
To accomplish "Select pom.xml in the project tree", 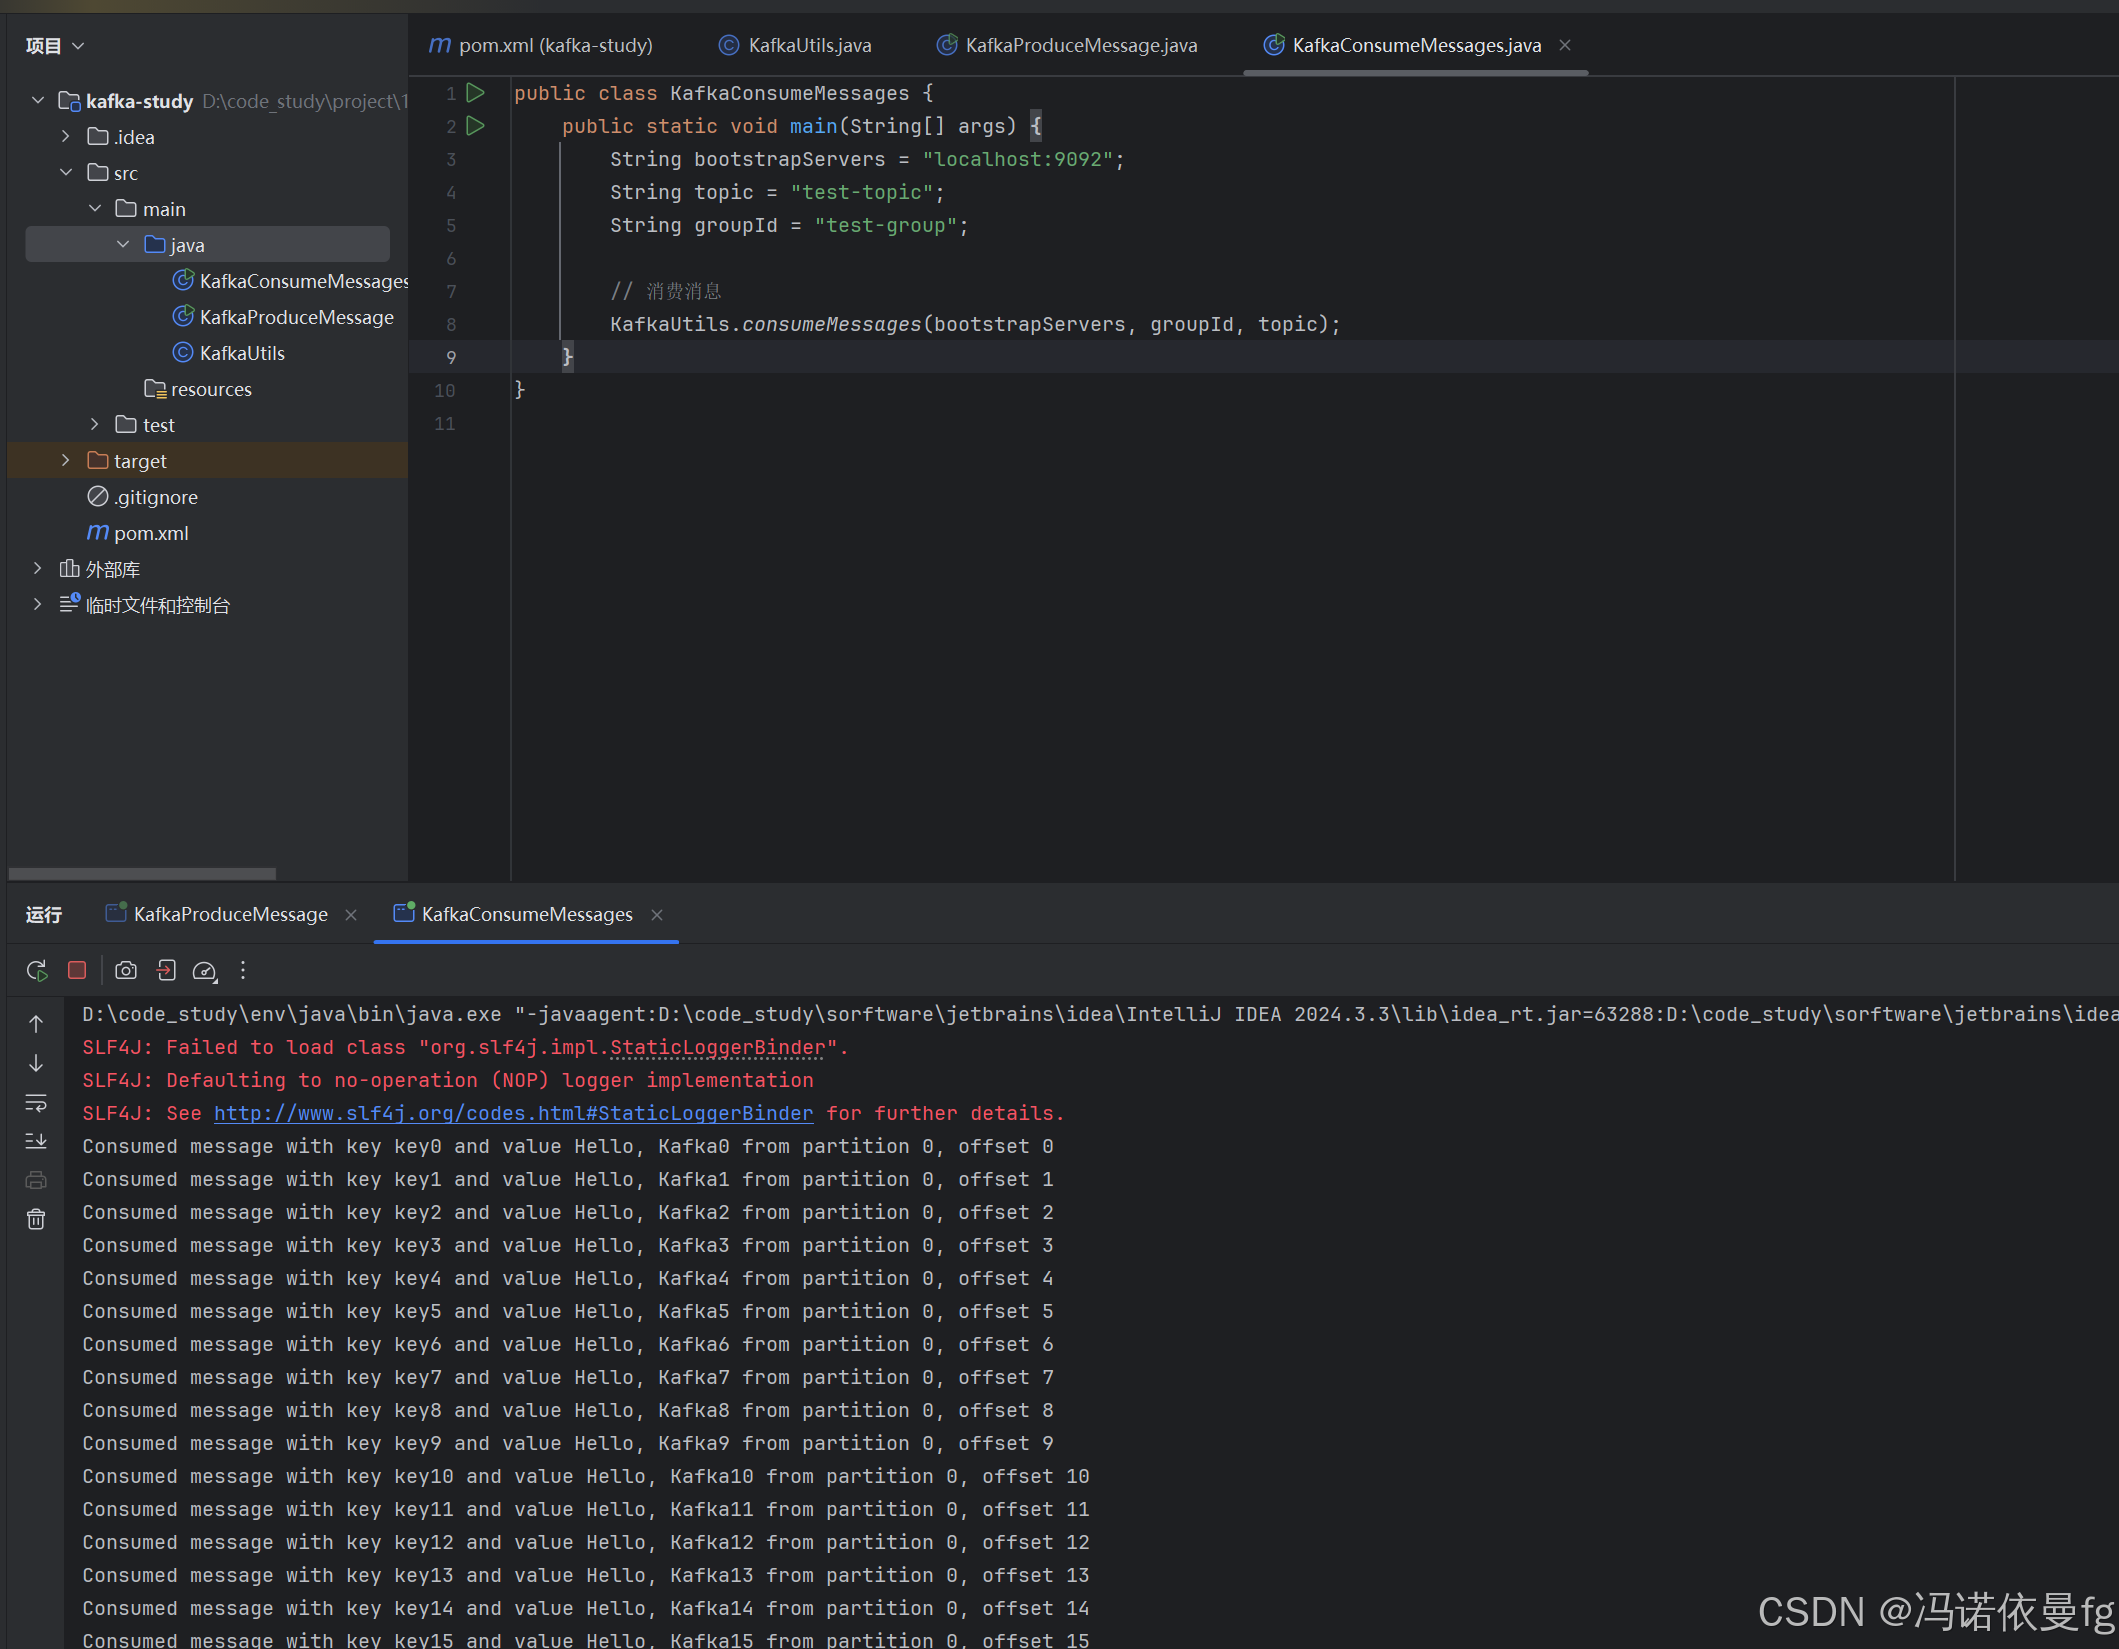I will tap(151, 533).
